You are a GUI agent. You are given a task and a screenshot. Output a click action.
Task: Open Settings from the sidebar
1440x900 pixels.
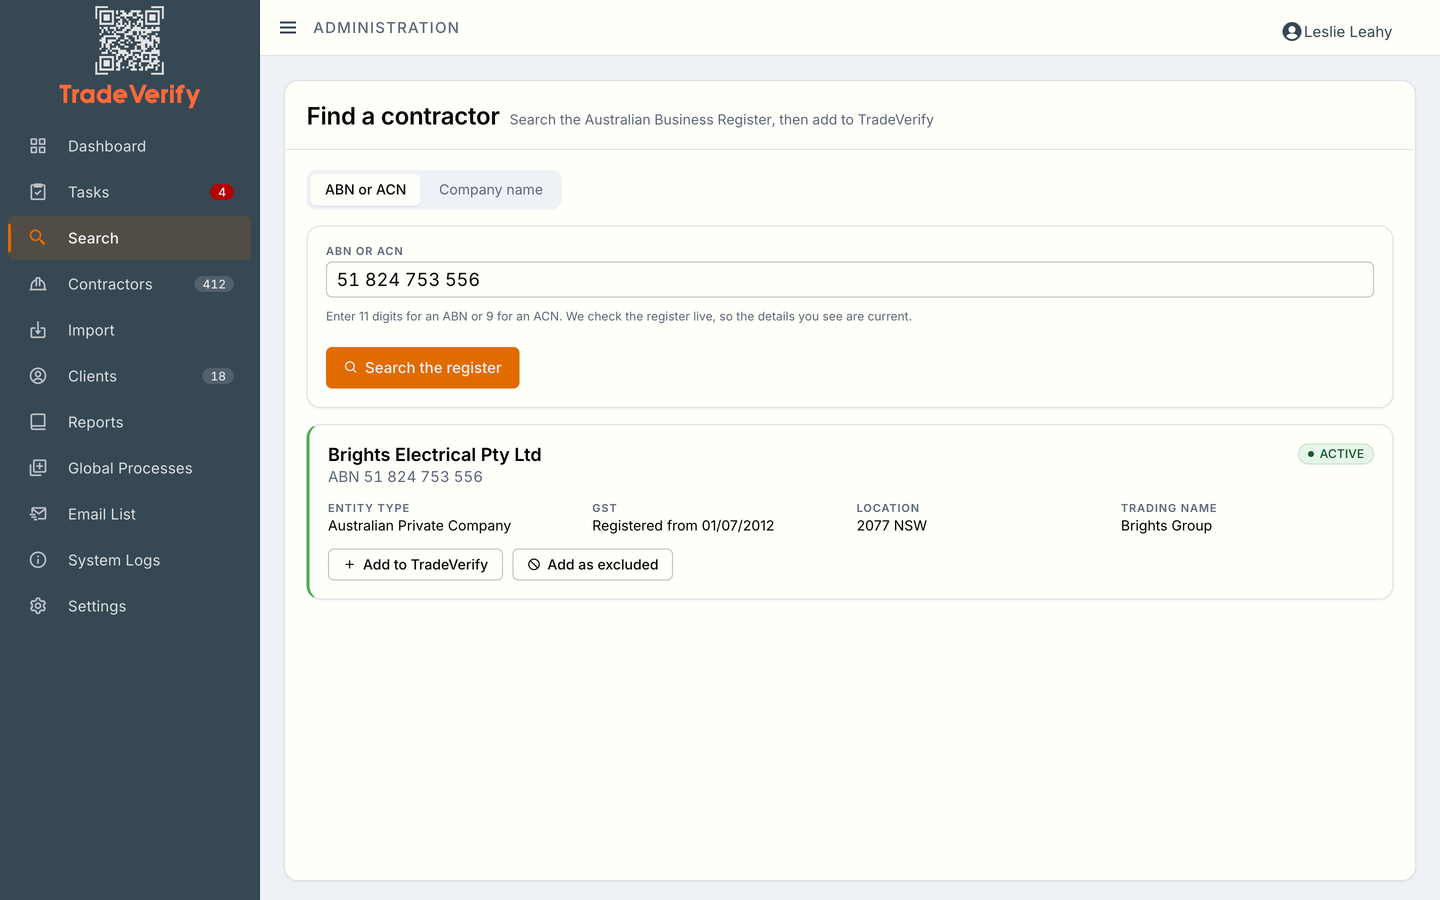point(130,606)
